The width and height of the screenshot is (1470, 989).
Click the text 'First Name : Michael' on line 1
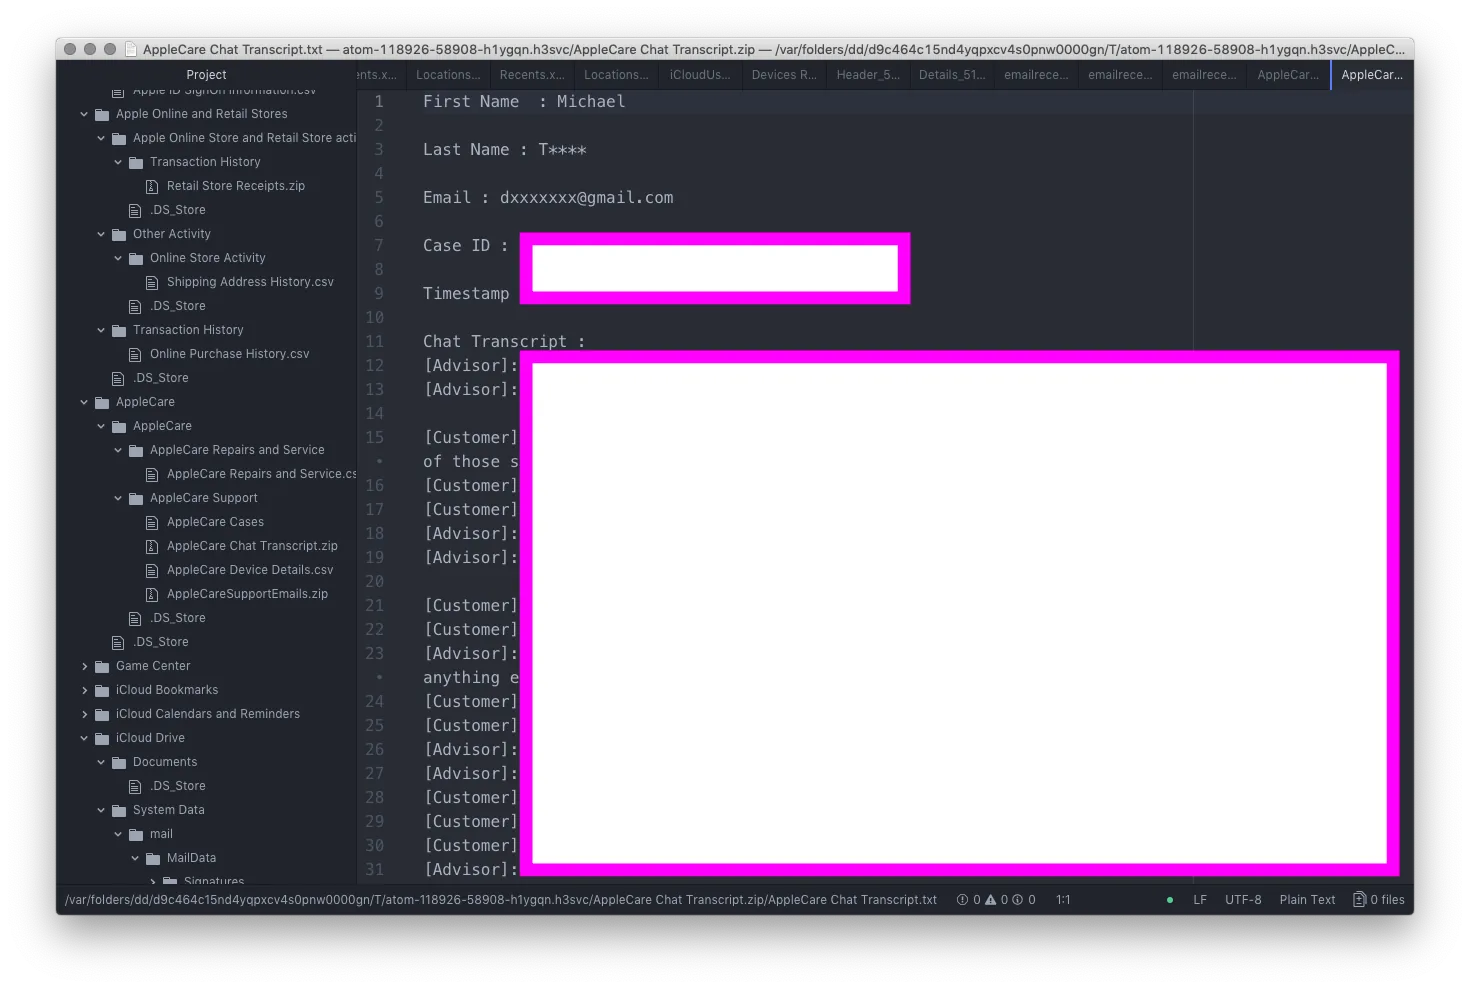(524, 102)
